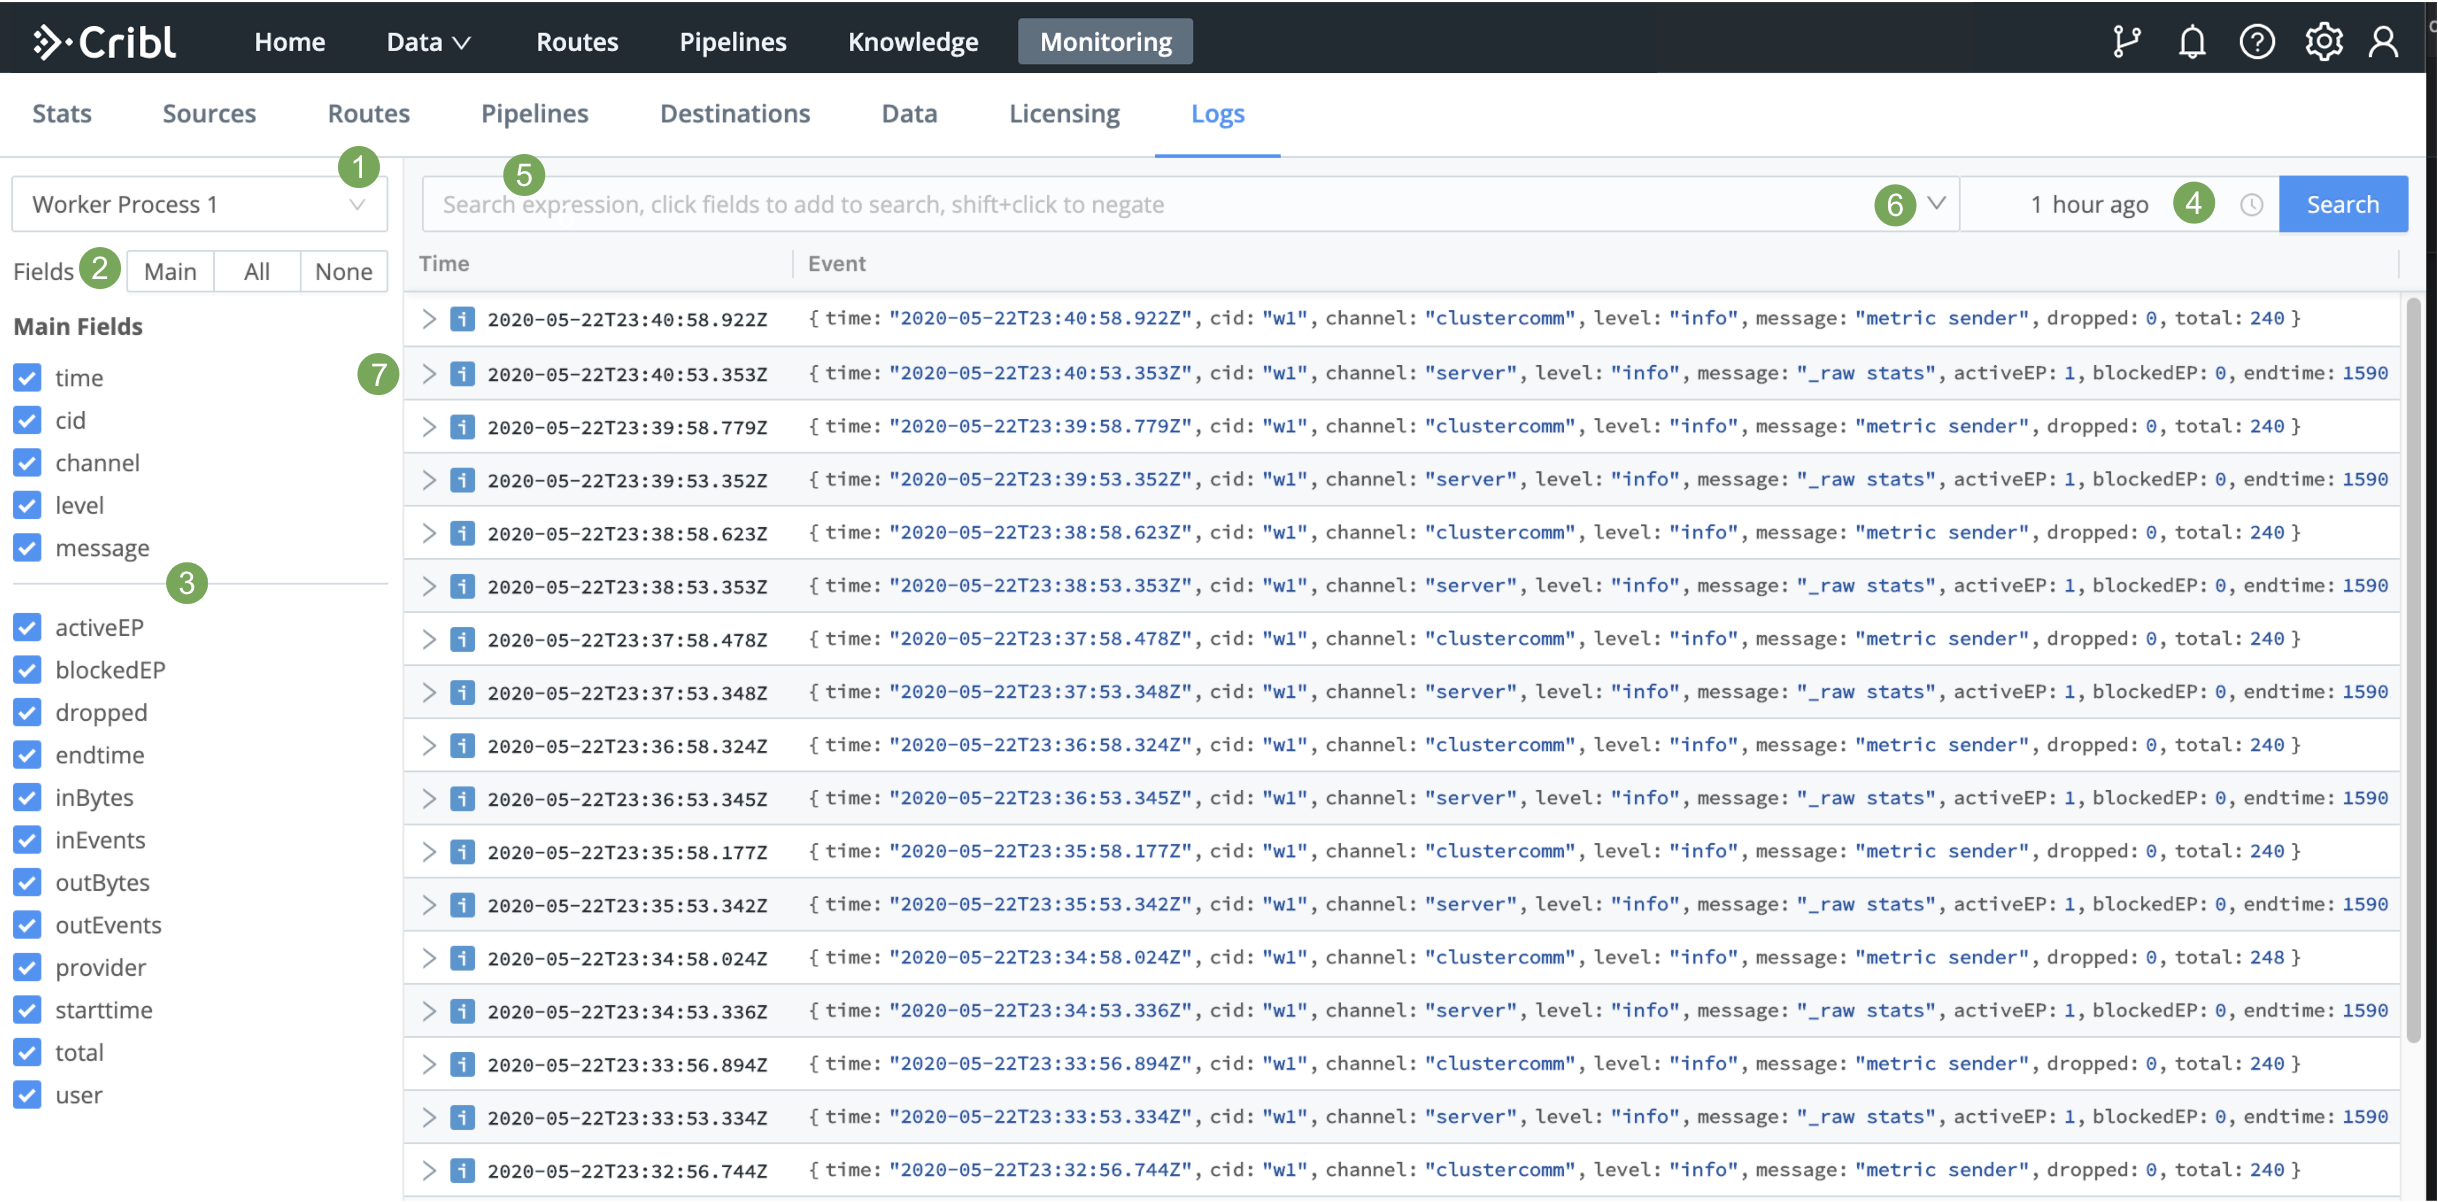Click the Event column header
2438x1202 pixels.
[x=837, y=263]
